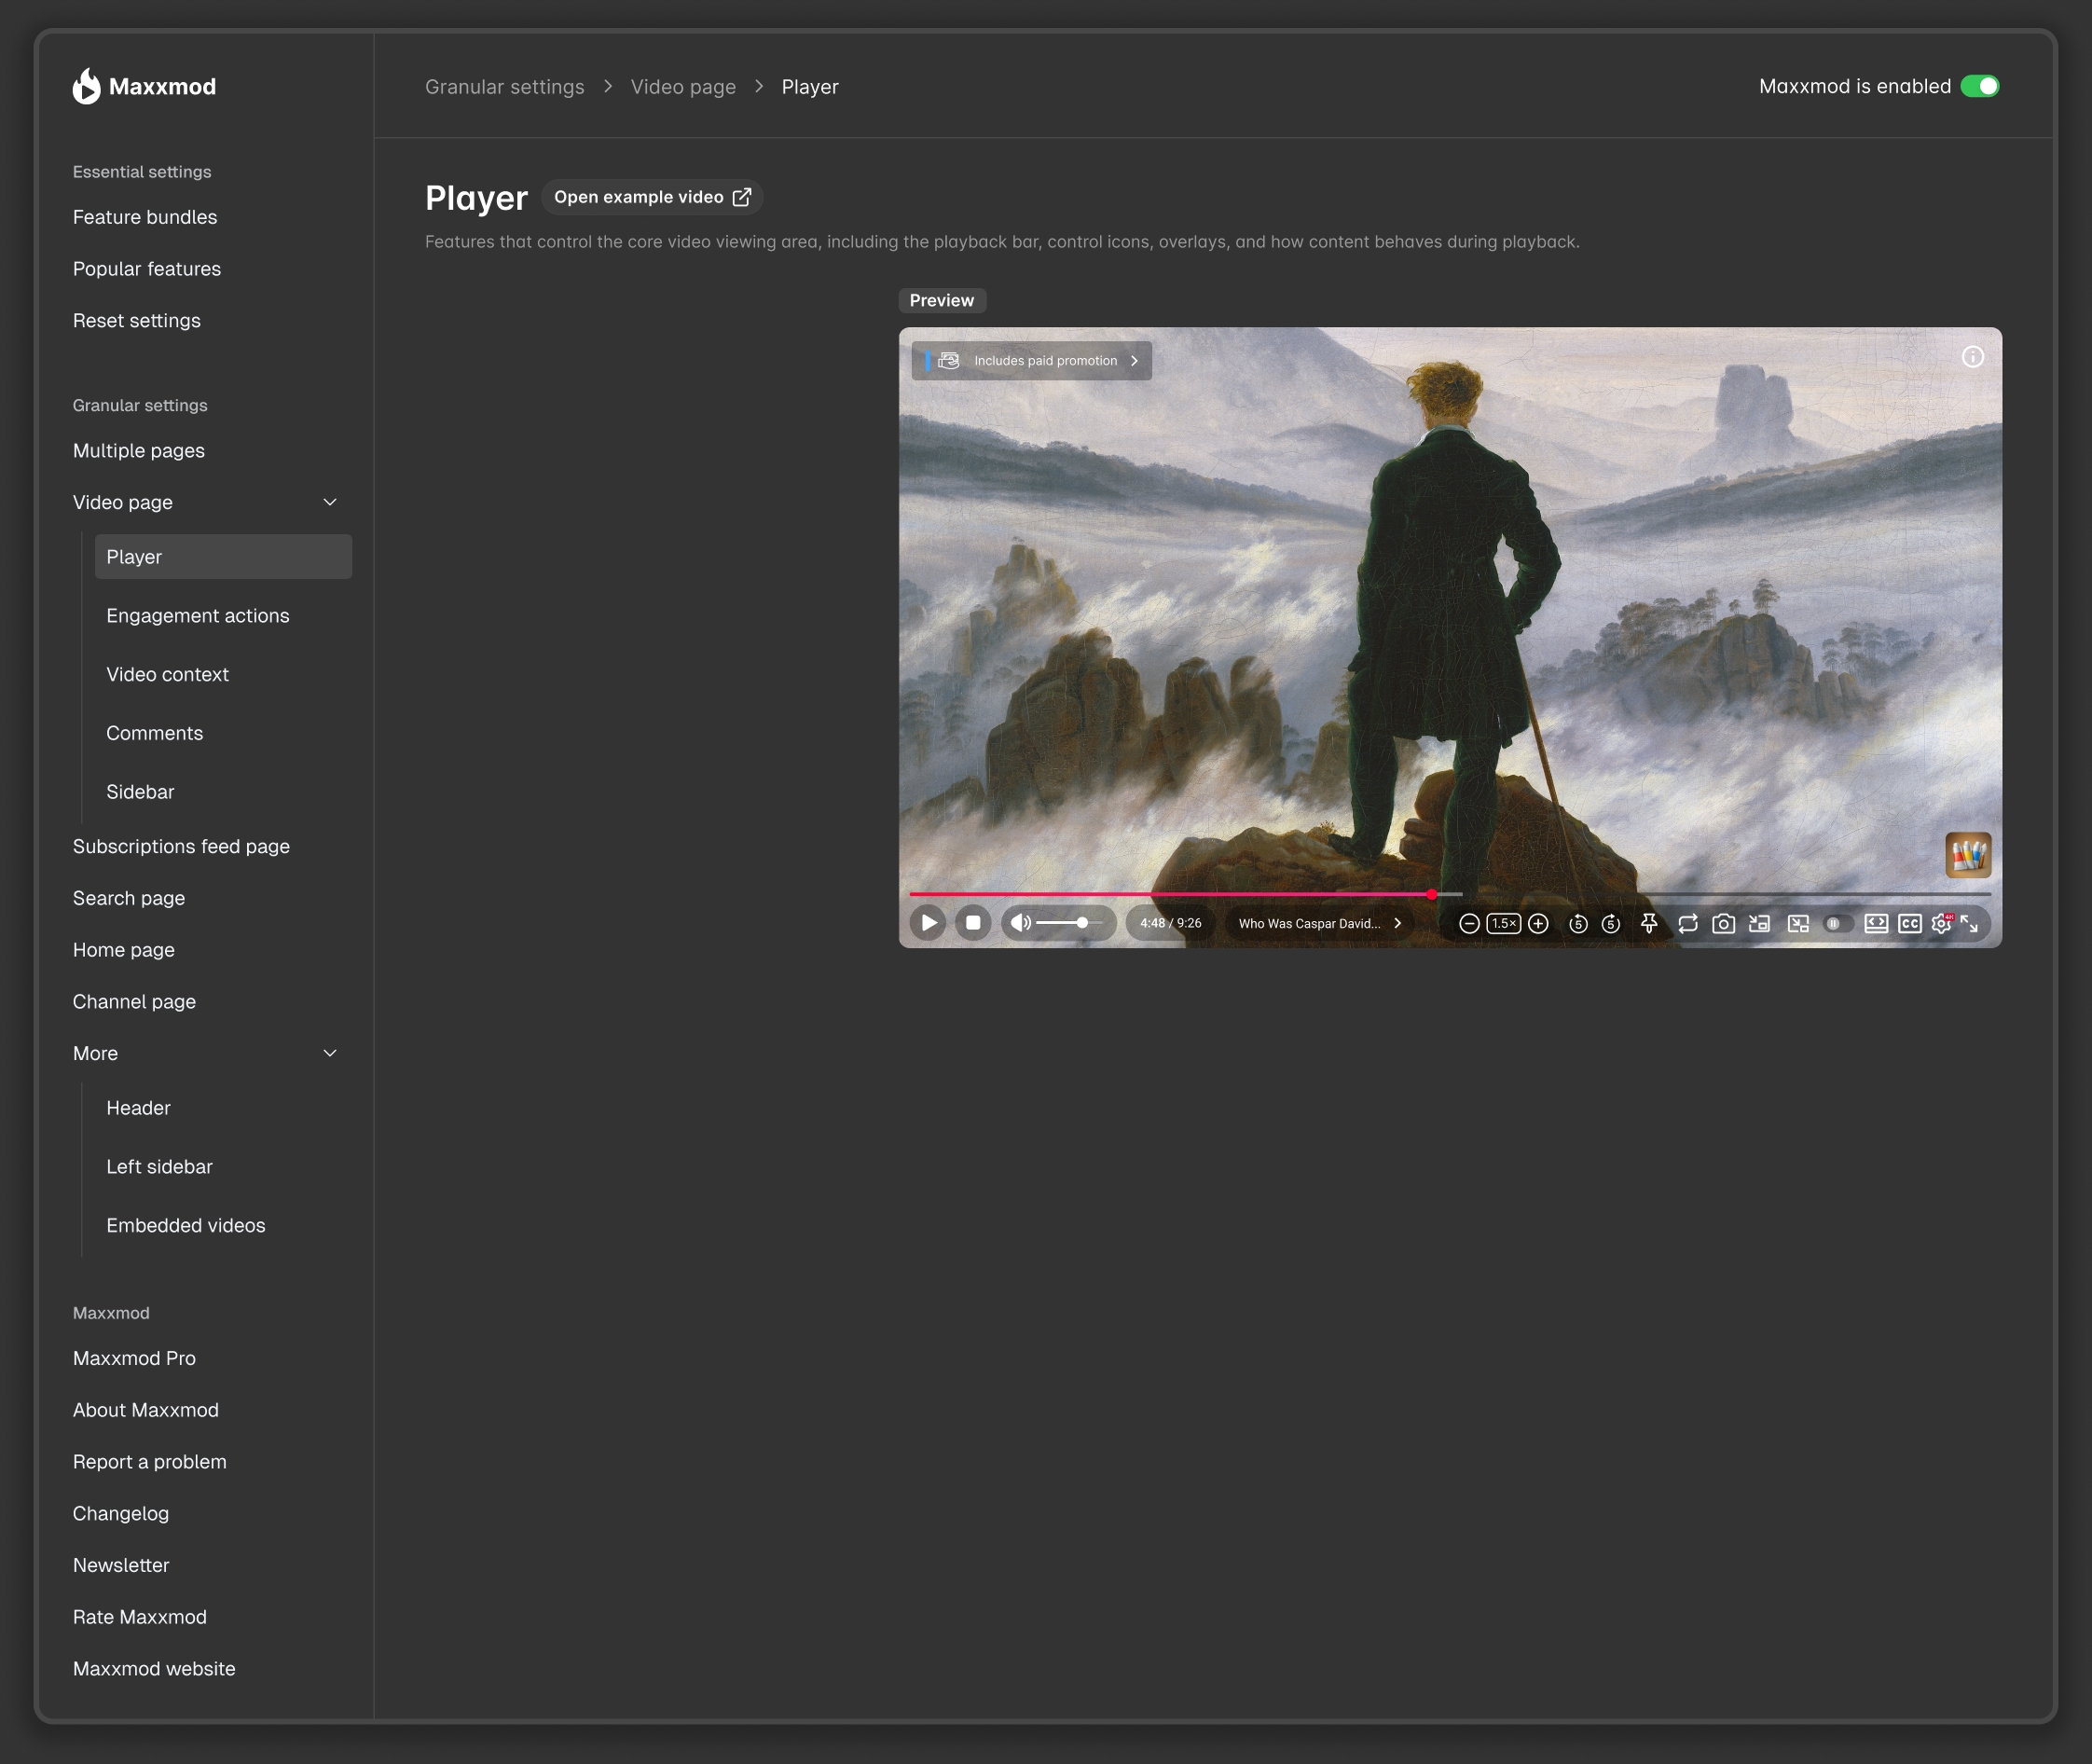Click the Maxxmod flame logo

87,86
